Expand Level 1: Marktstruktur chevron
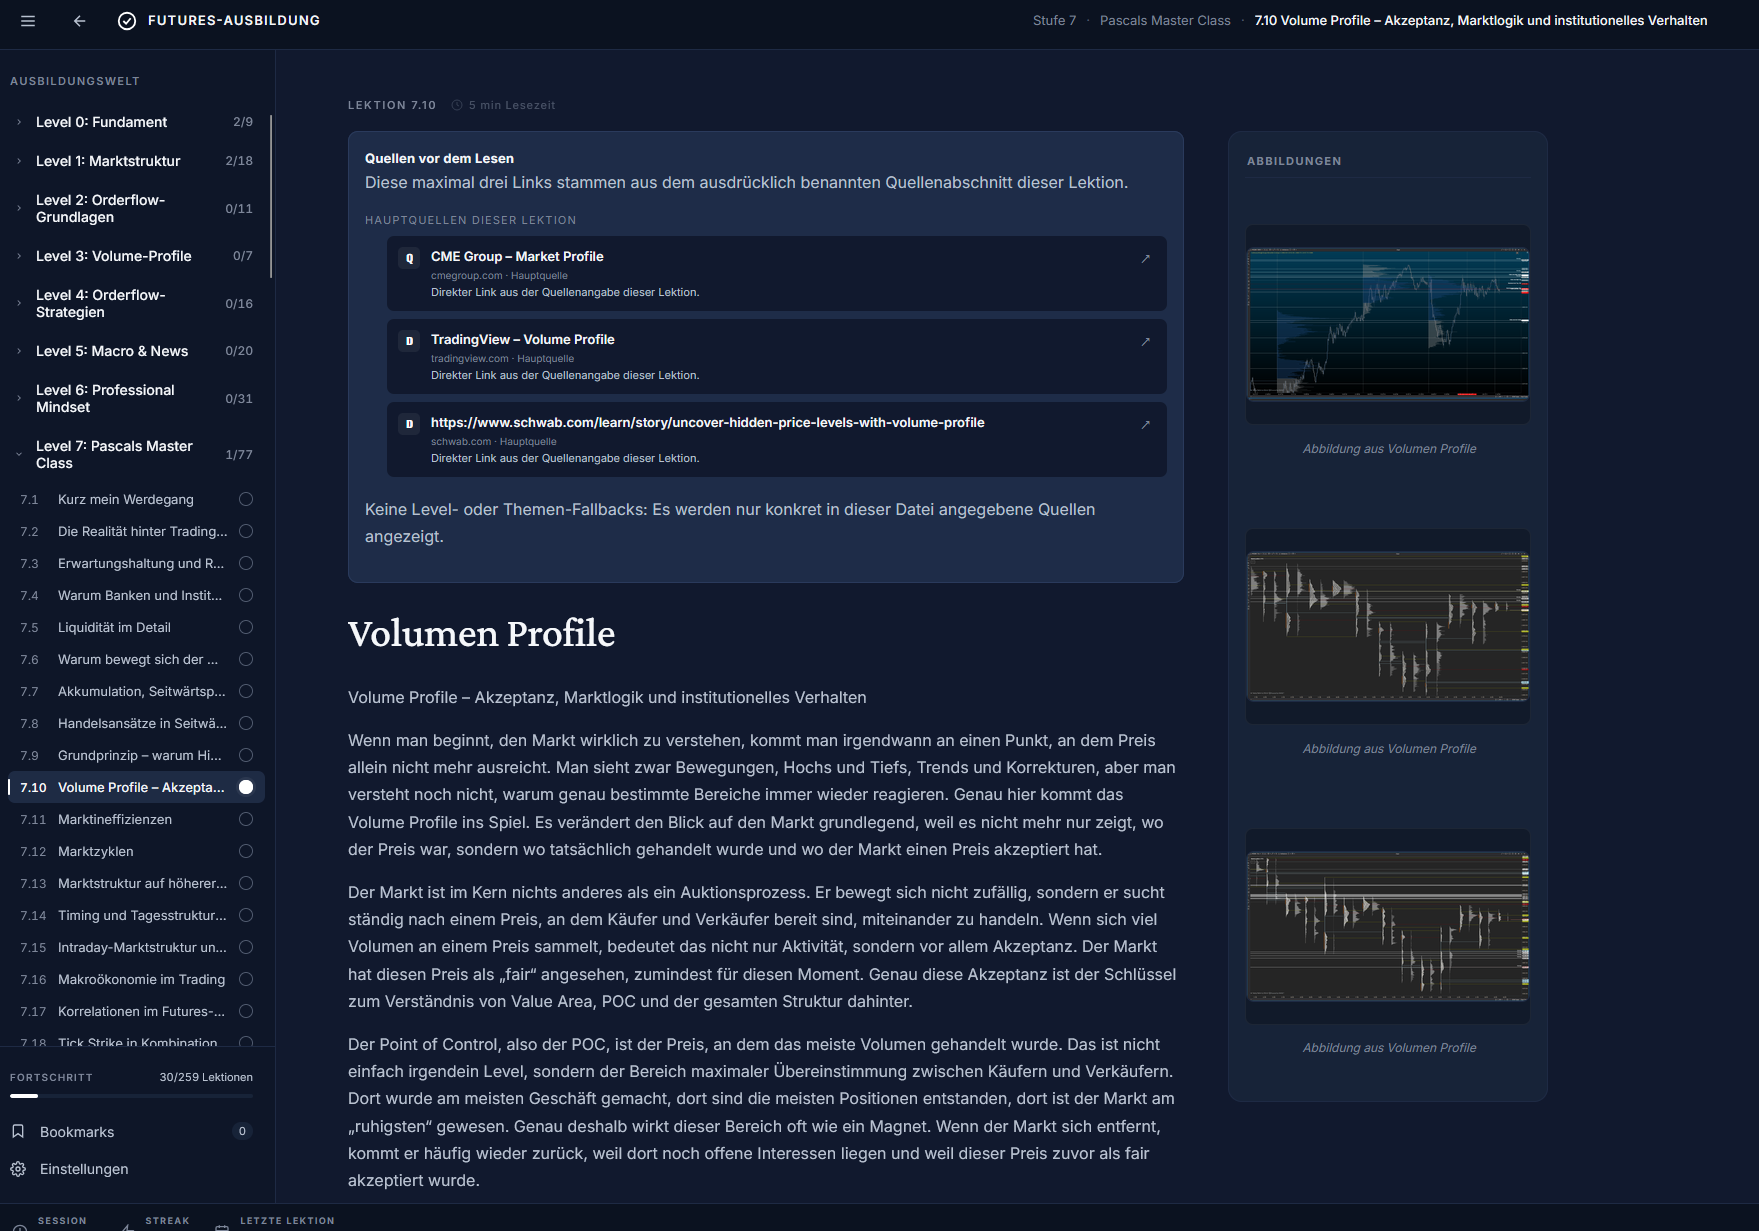Viewport: 1759px width, 1231px height. point(19,161)
